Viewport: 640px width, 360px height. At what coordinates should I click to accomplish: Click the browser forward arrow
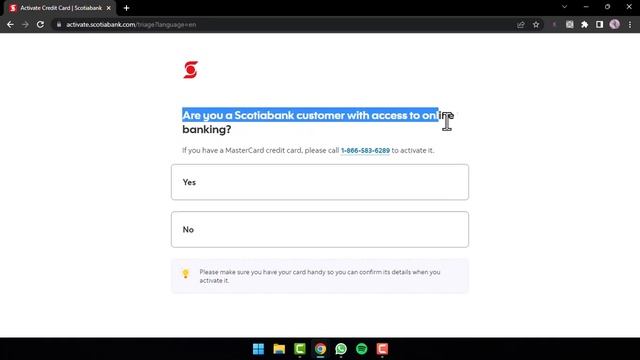[x=25, y=24]
